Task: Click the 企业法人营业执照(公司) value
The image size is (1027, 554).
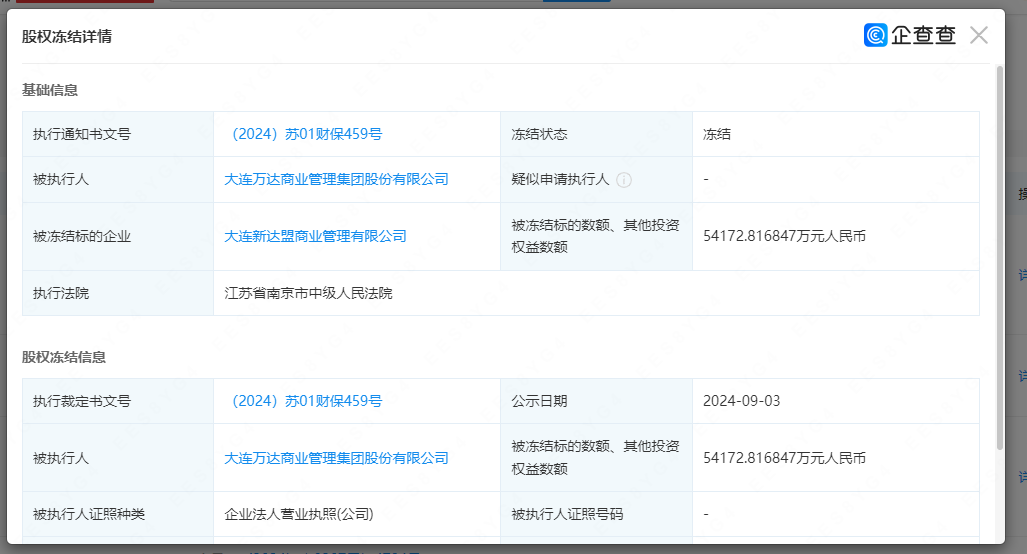Action: pyautogui.click(x=299, y=515)
